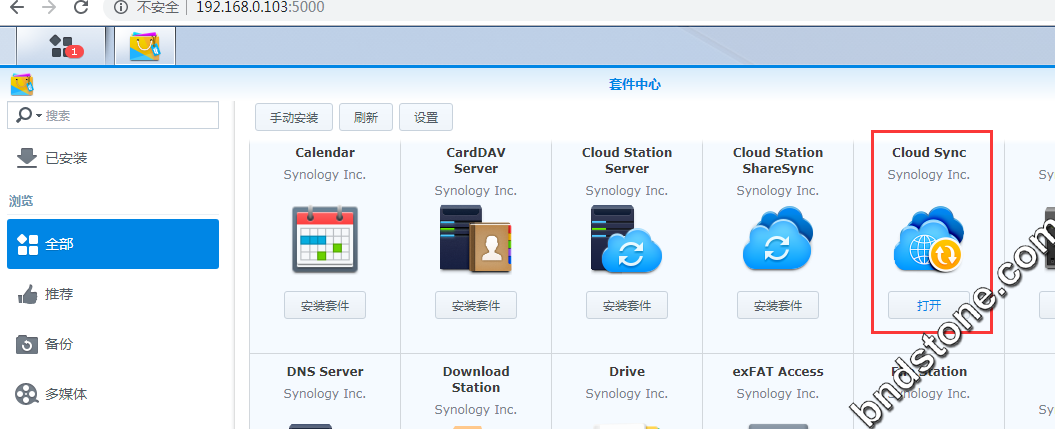Click the Package Center window logo icon

(x=22, y=85)
